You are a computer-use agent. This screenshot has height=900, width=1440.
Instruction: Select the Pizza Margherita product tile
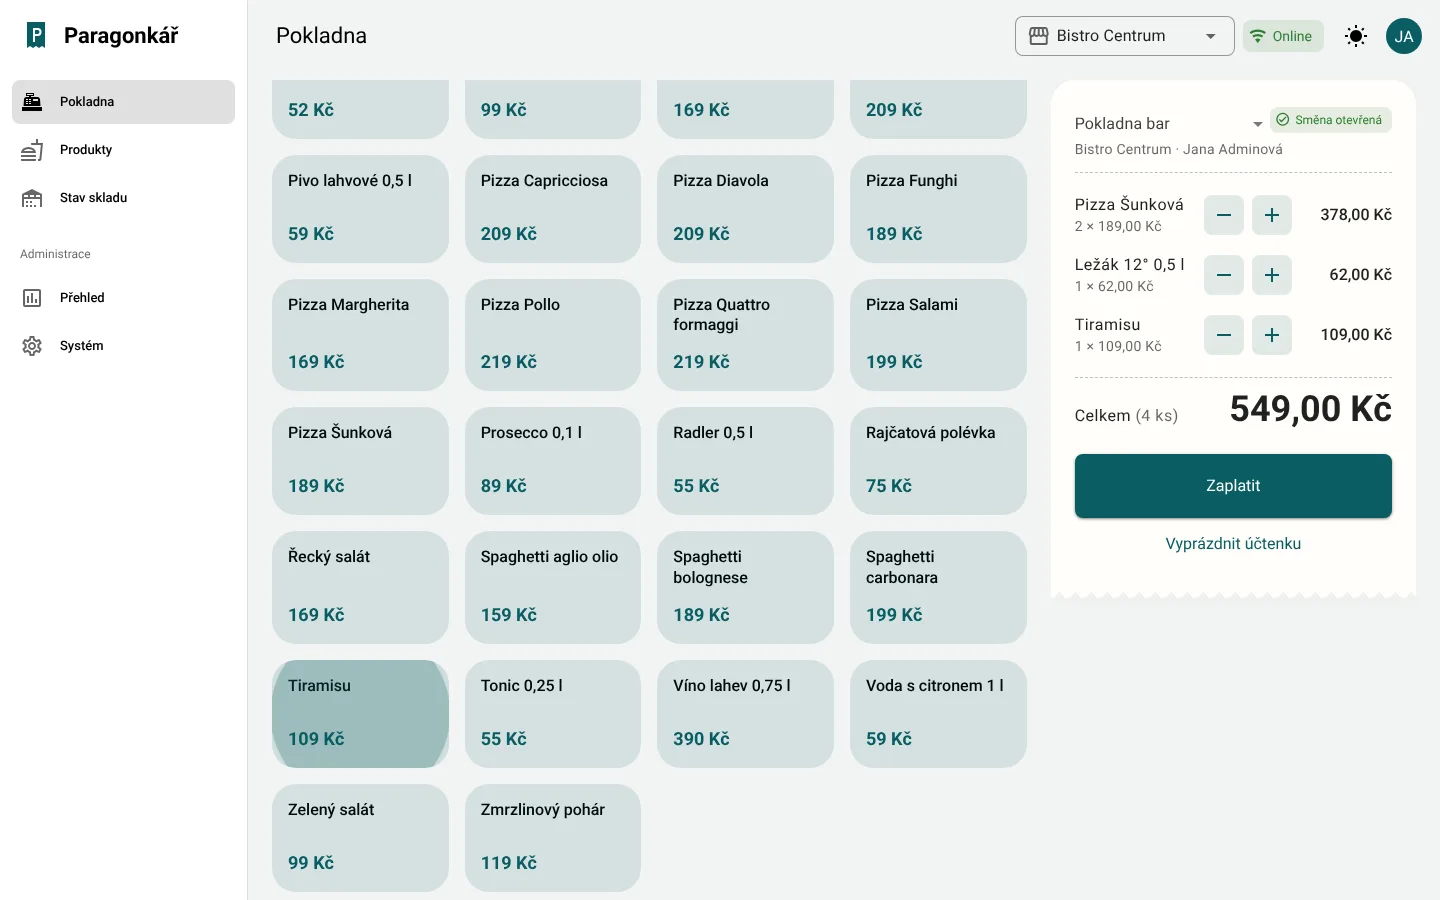(360, 335)
